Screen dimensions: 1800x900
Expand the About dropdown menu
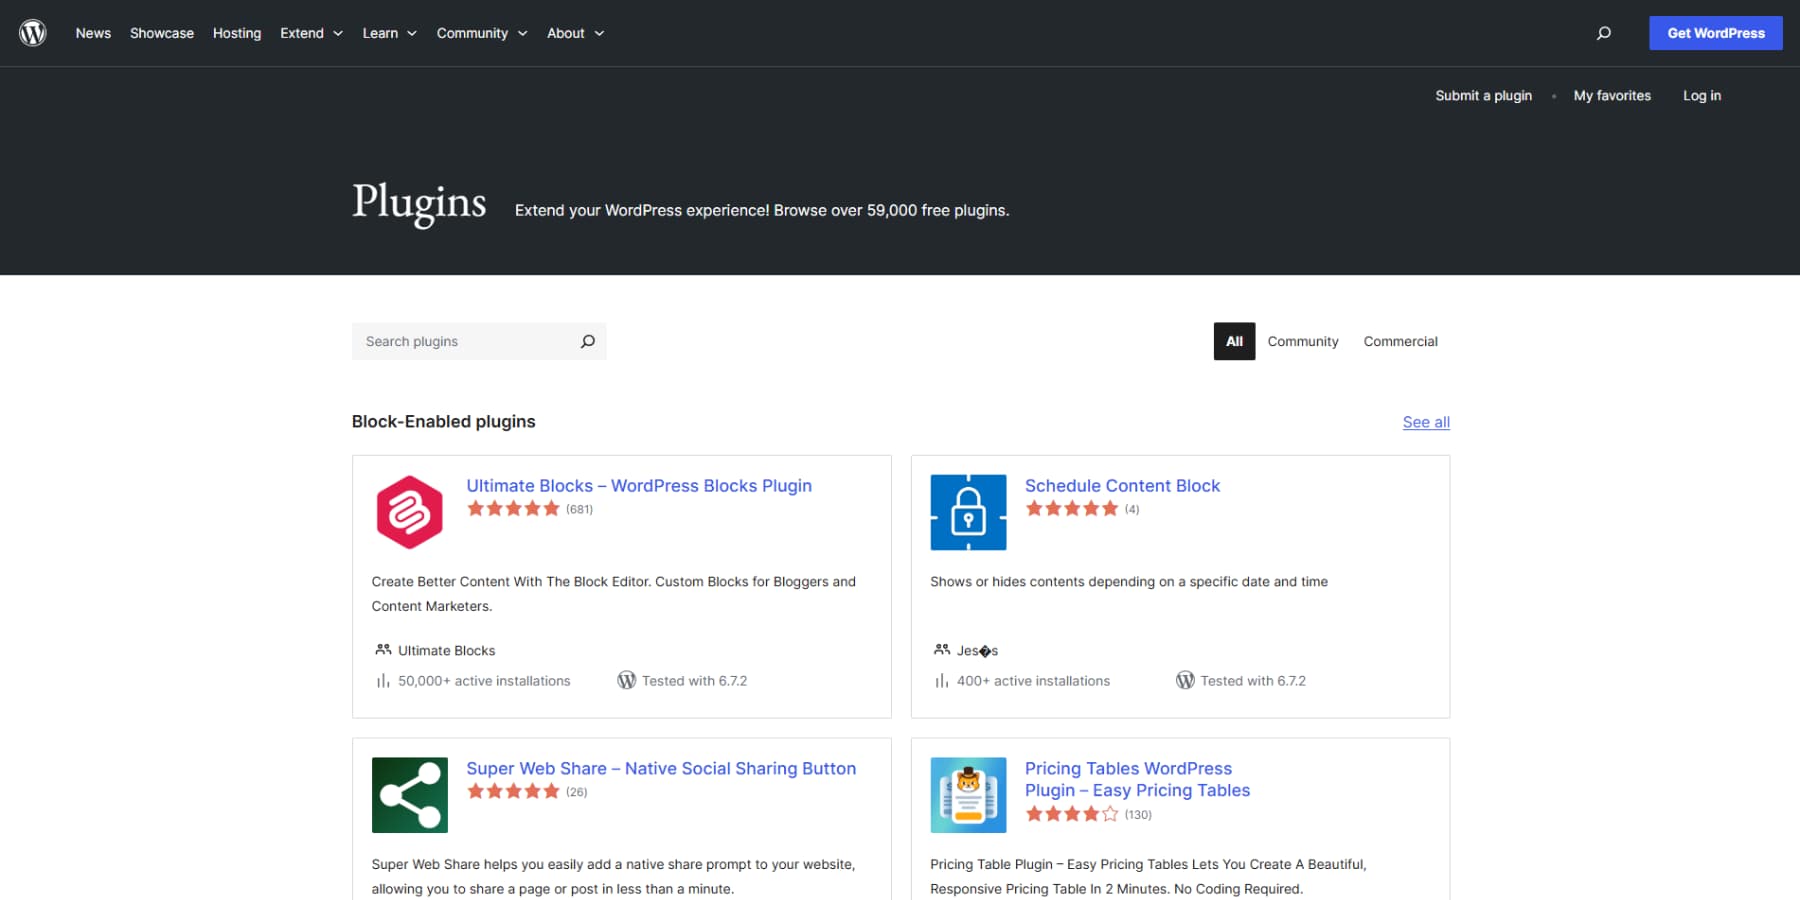pyautogui.click(x=574, y=33)
